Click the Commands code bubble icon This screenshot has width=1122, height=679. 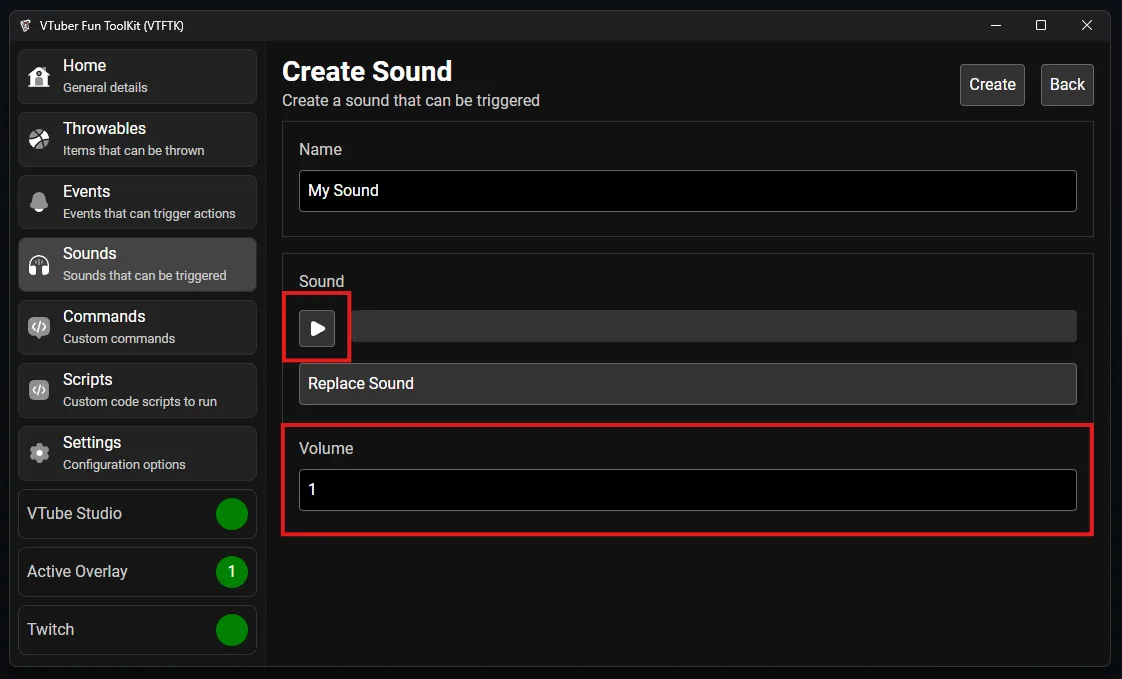(39, 327)
